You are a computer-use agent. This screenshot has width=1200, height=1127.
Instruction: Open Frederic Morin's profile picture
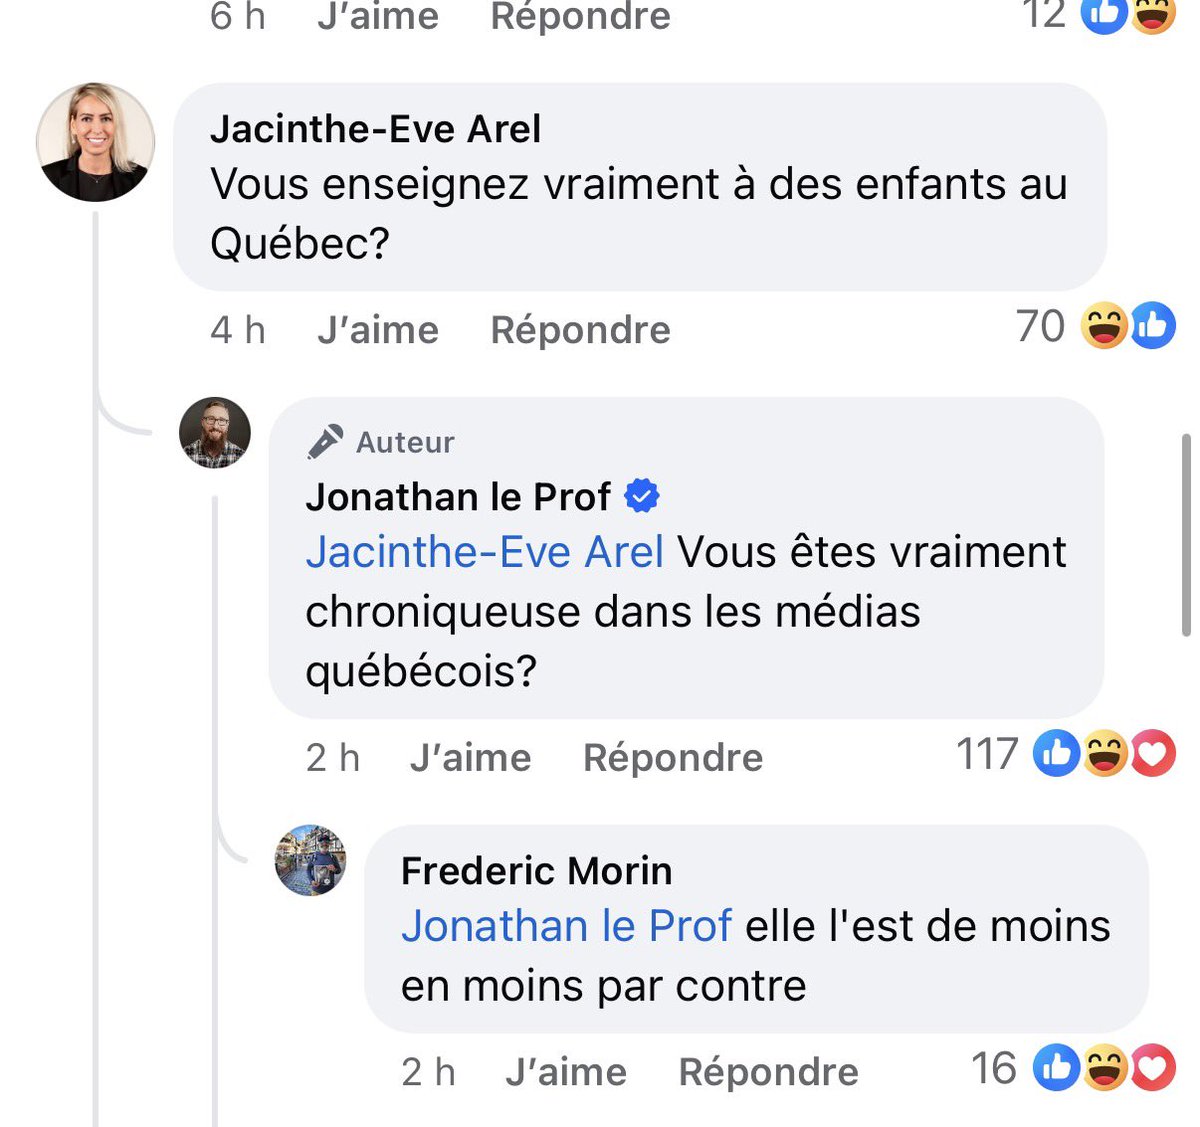(311, 860)
